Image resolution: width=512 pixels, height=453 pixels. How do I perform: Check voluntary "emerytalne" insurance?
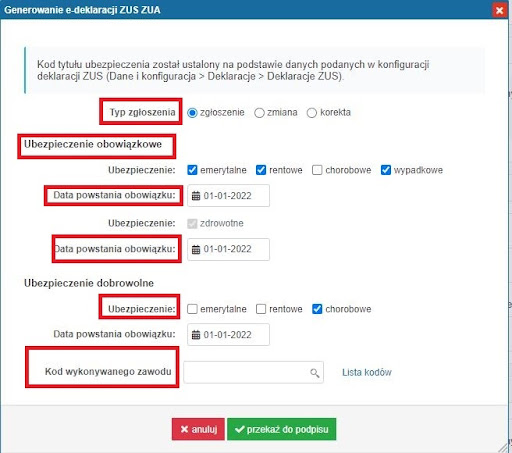coord(192,309)
